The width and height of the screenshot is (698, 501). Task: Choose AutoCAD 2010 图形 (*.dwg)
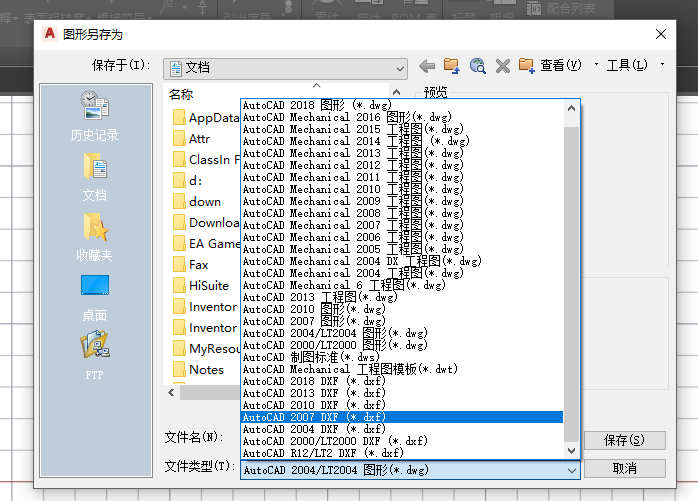pyautogui.click(x=402, y=310)
